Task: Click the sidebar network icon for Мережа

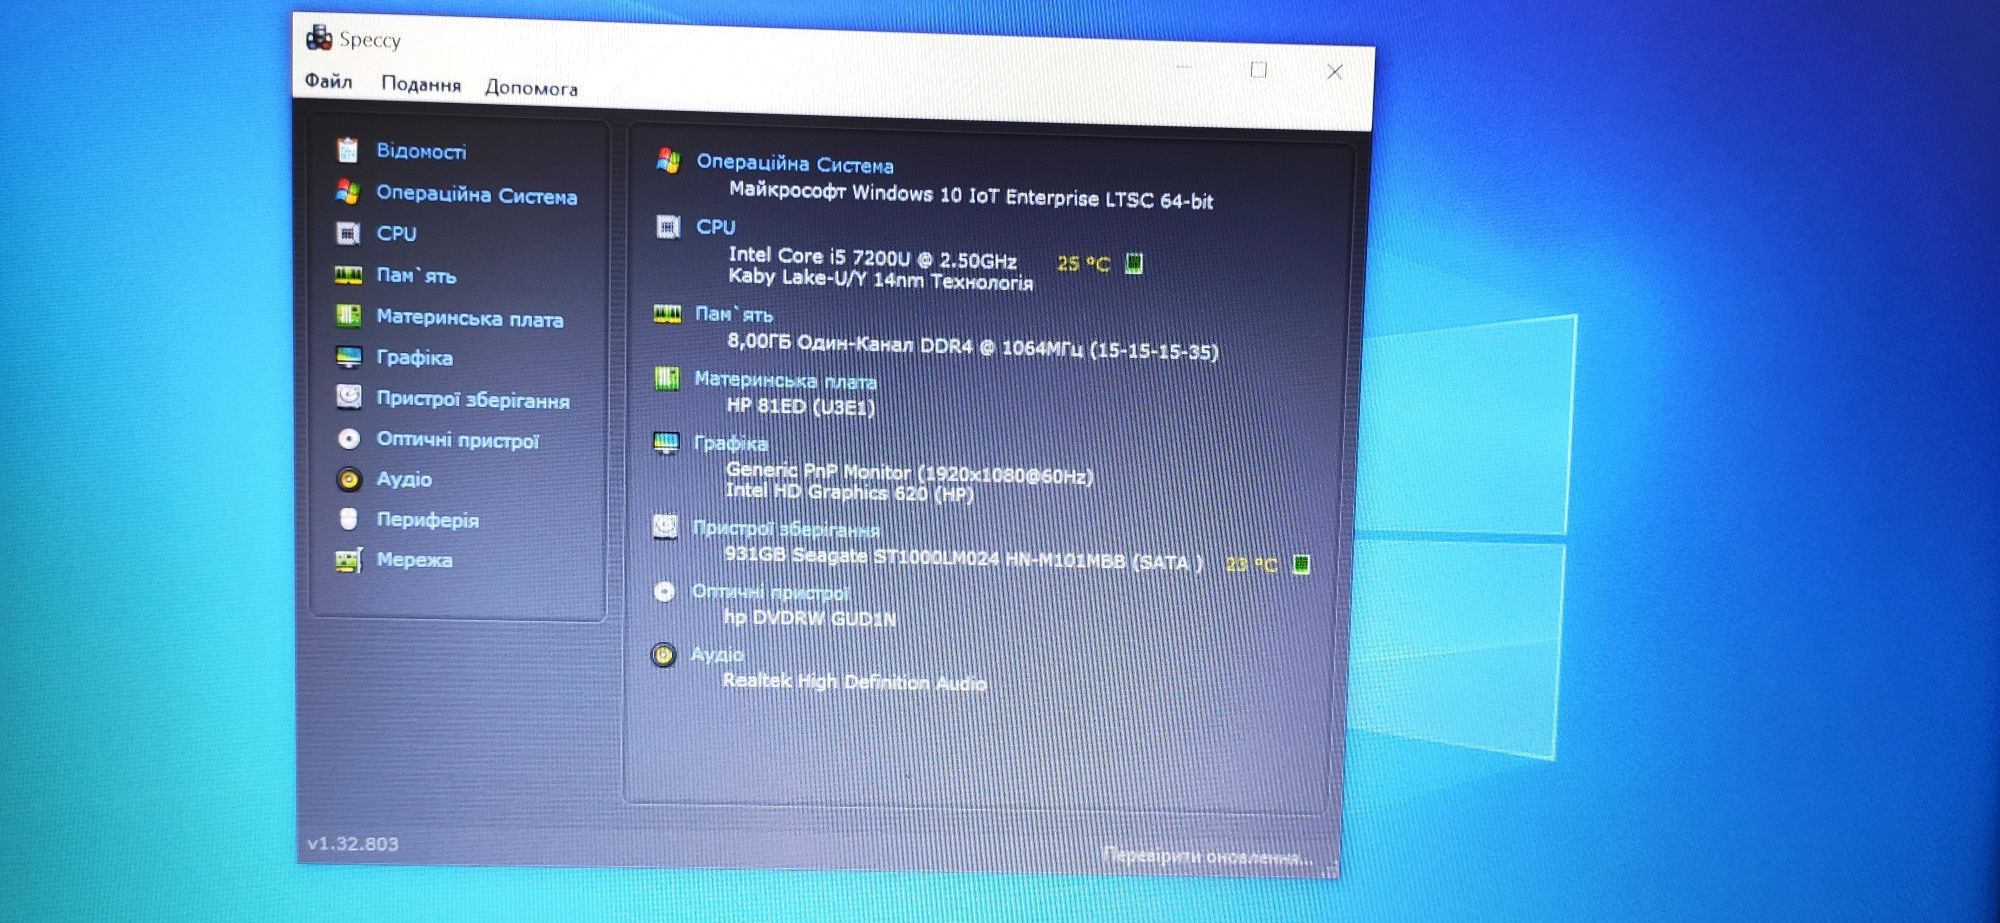Action: click(348, 561)
